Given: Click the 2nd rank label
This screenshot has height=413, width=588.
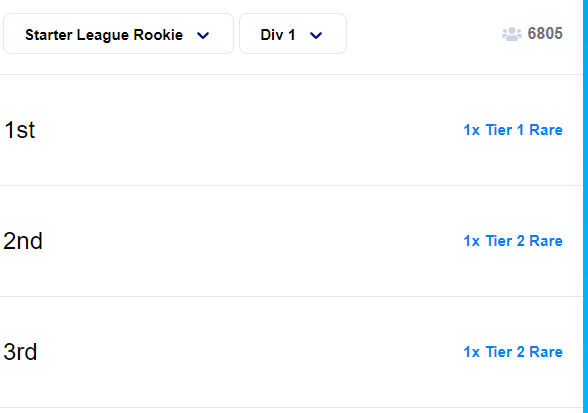Looking at the screenshot, I should tap(22, 241).
